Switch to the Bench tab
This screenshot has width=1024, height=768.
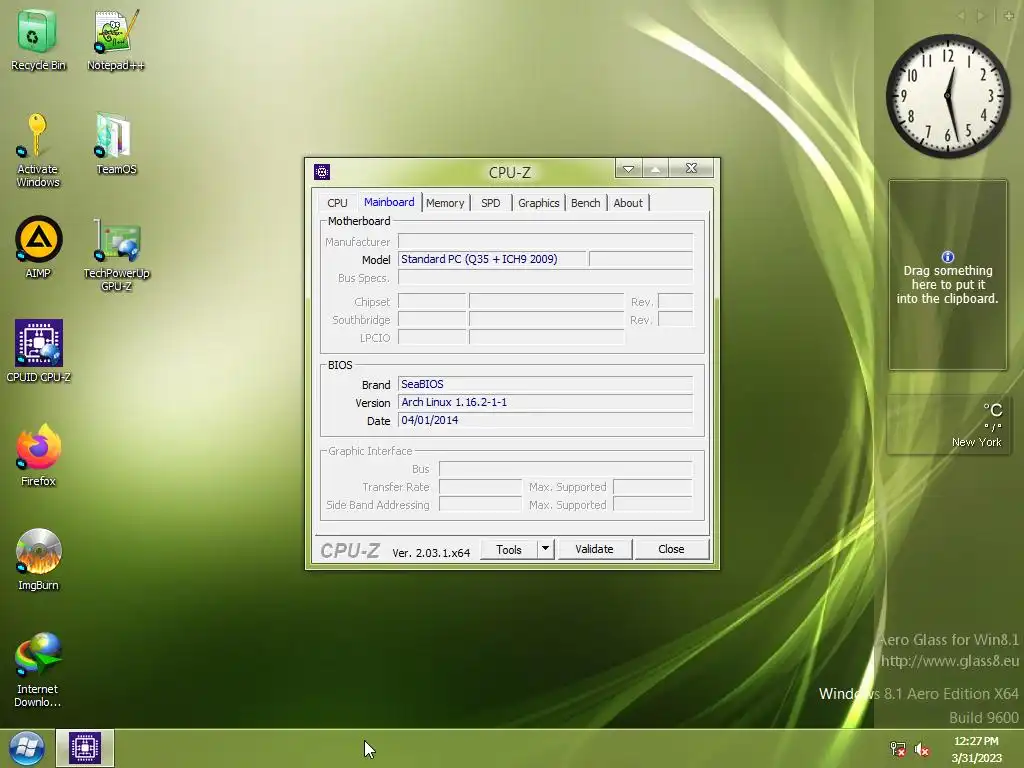tap(586, 203)
